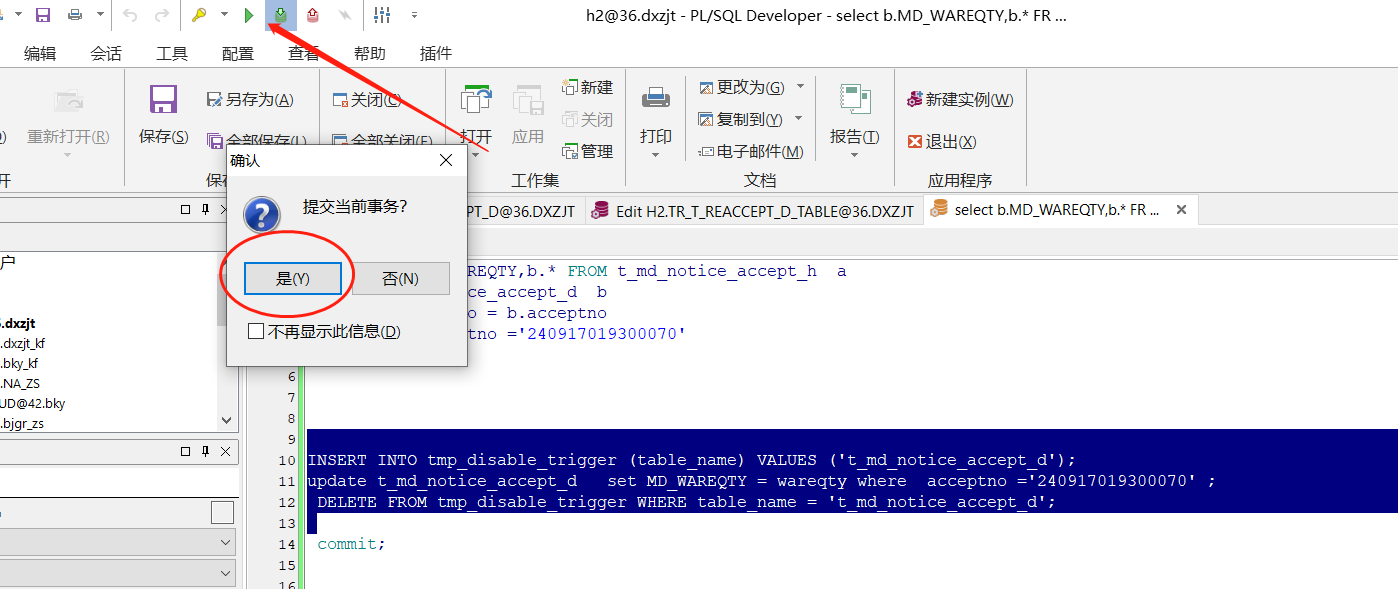Open the 帮助 menu tab
This screenshot has height=589, width=1398.
[x=370, y=53]
